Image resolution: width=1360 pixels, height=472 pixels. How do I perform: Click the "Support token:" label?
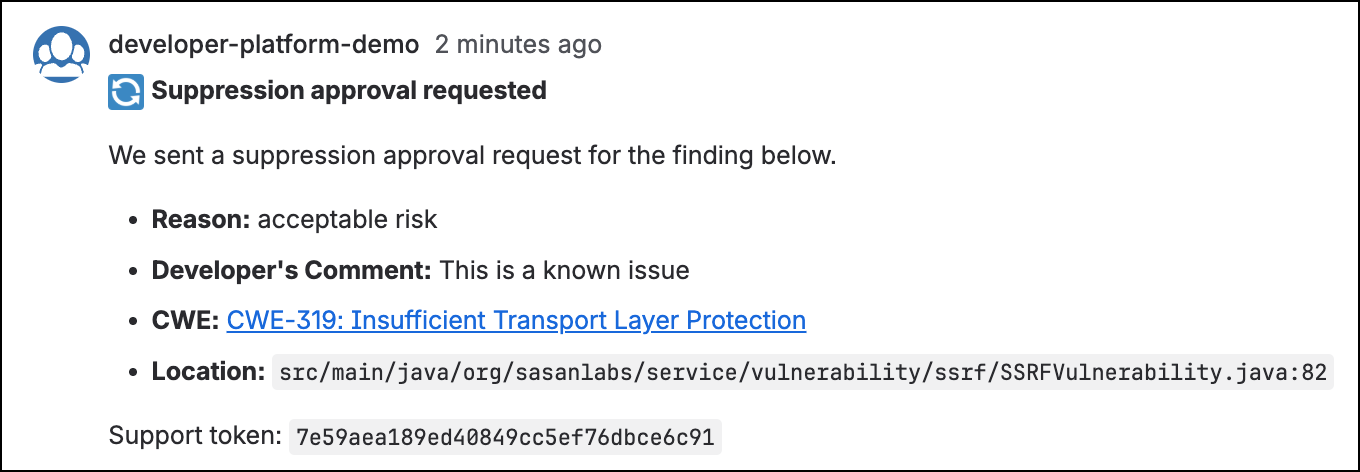[x=195, y=436]
